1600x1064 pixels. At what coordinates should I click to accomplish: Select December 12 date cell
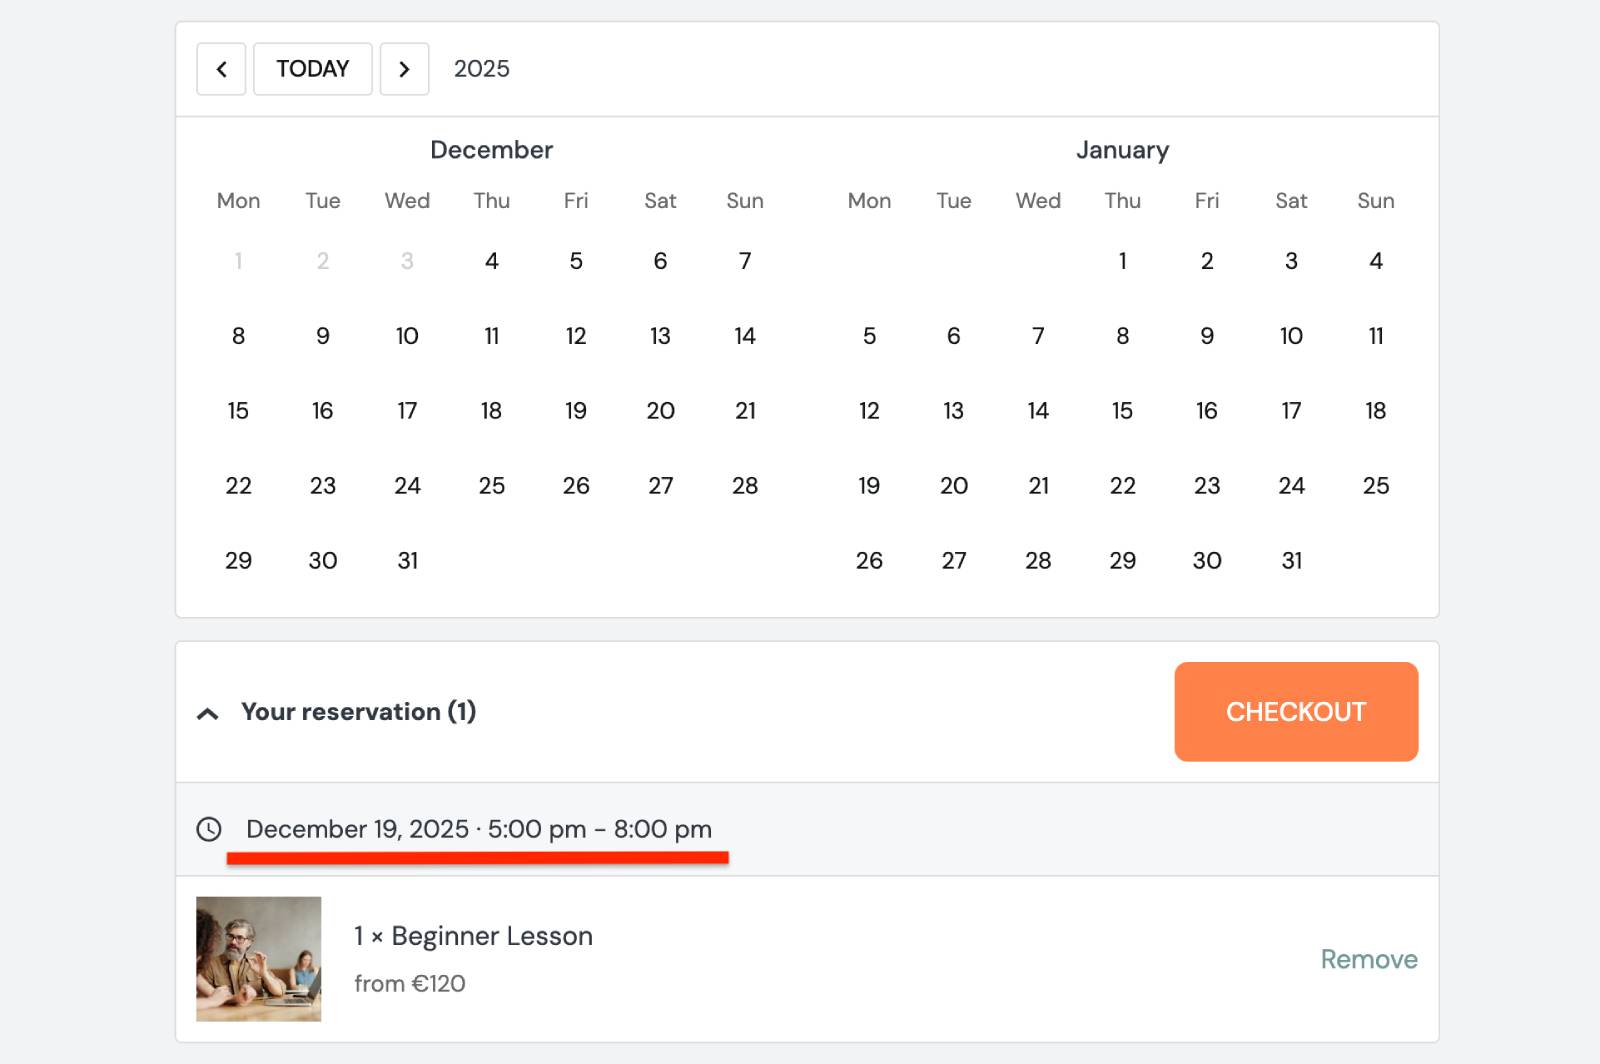[576, 336]
